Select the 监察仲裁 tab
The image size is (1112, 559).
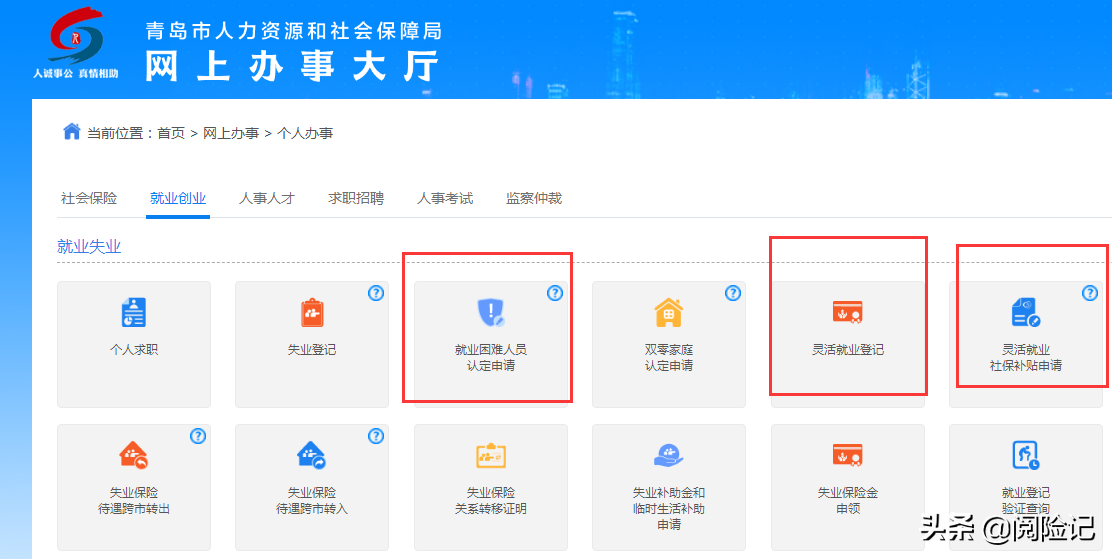[x=534, y=199]
